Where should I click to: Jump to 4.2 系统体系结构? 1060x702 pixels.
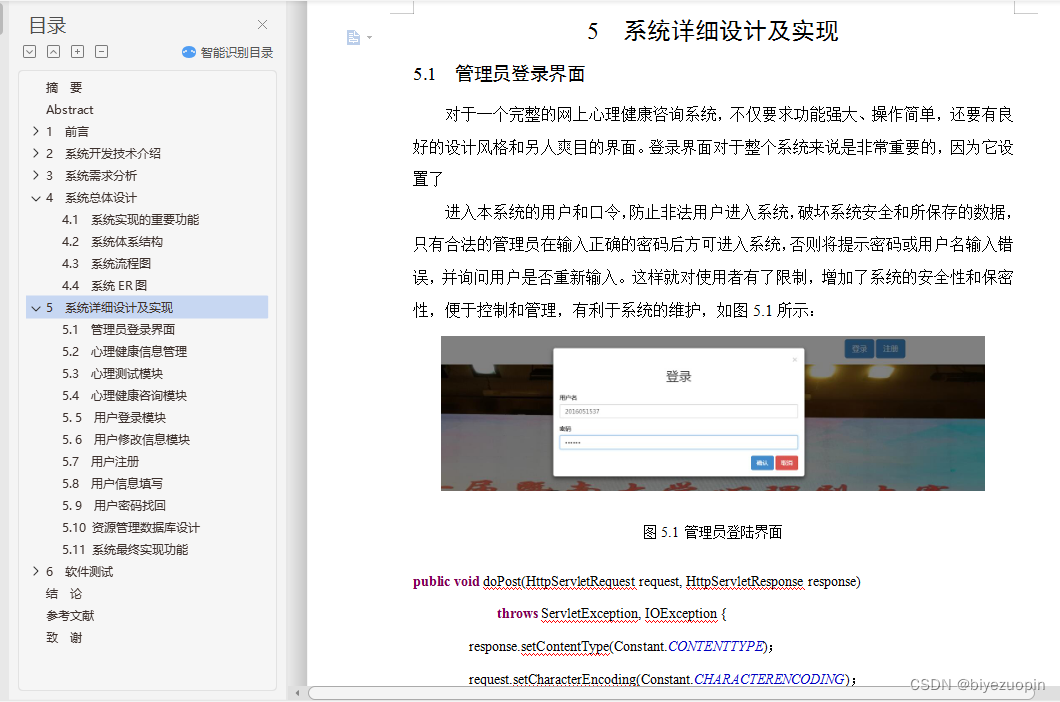tap(112, 241)
